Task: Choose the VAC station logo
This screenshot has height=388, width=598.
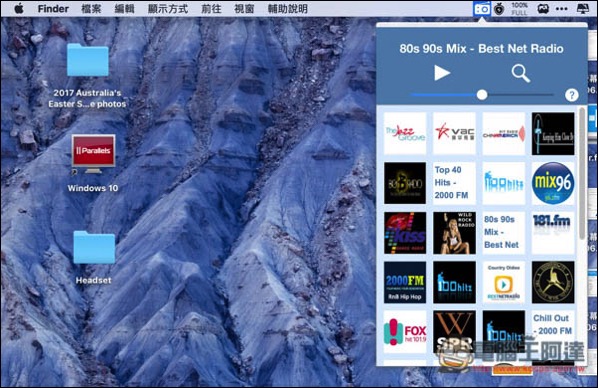Action: (x=454, y=134)
